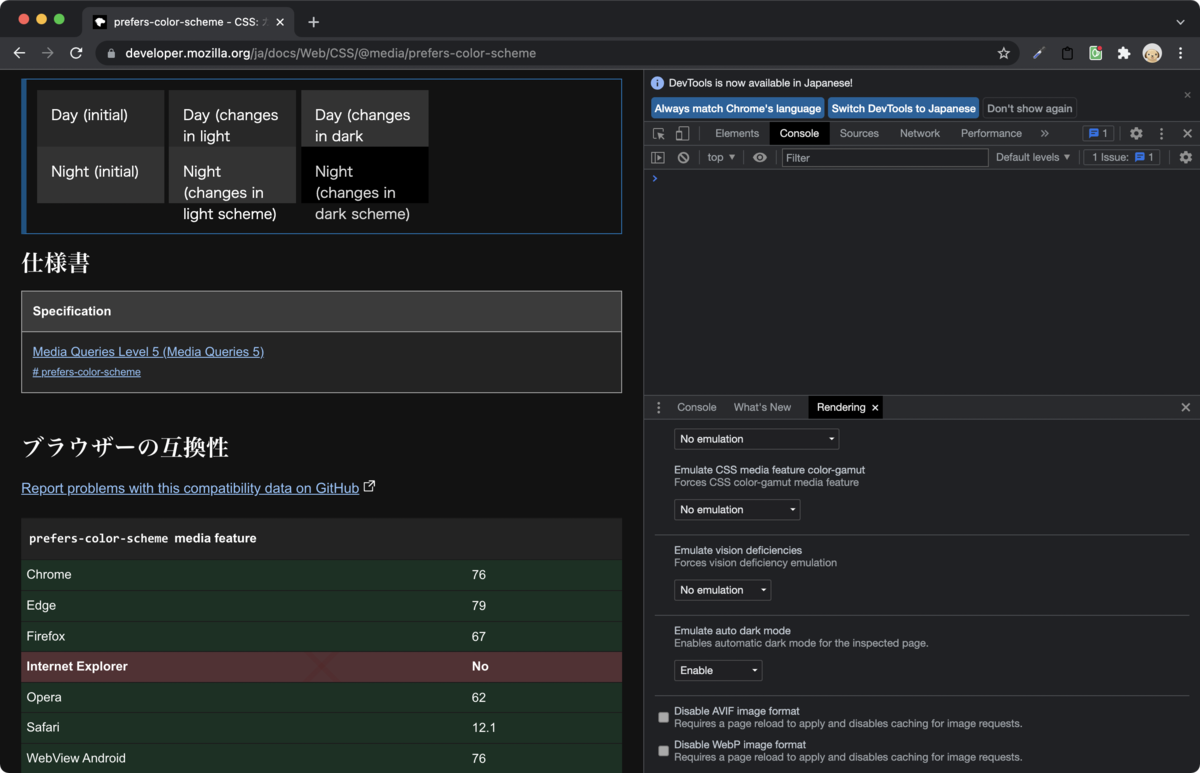Close the DevTools panel

click(1187, 133)
